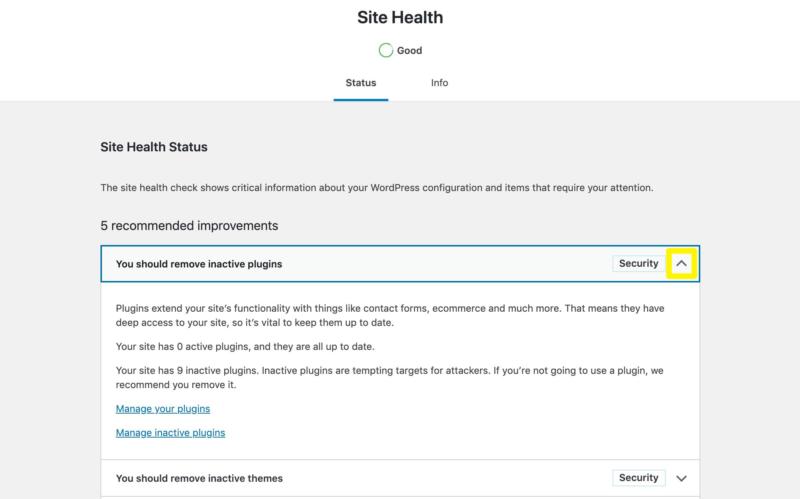Click Security badge on inactive themes row
800x499 pixels.
(639, 478)
